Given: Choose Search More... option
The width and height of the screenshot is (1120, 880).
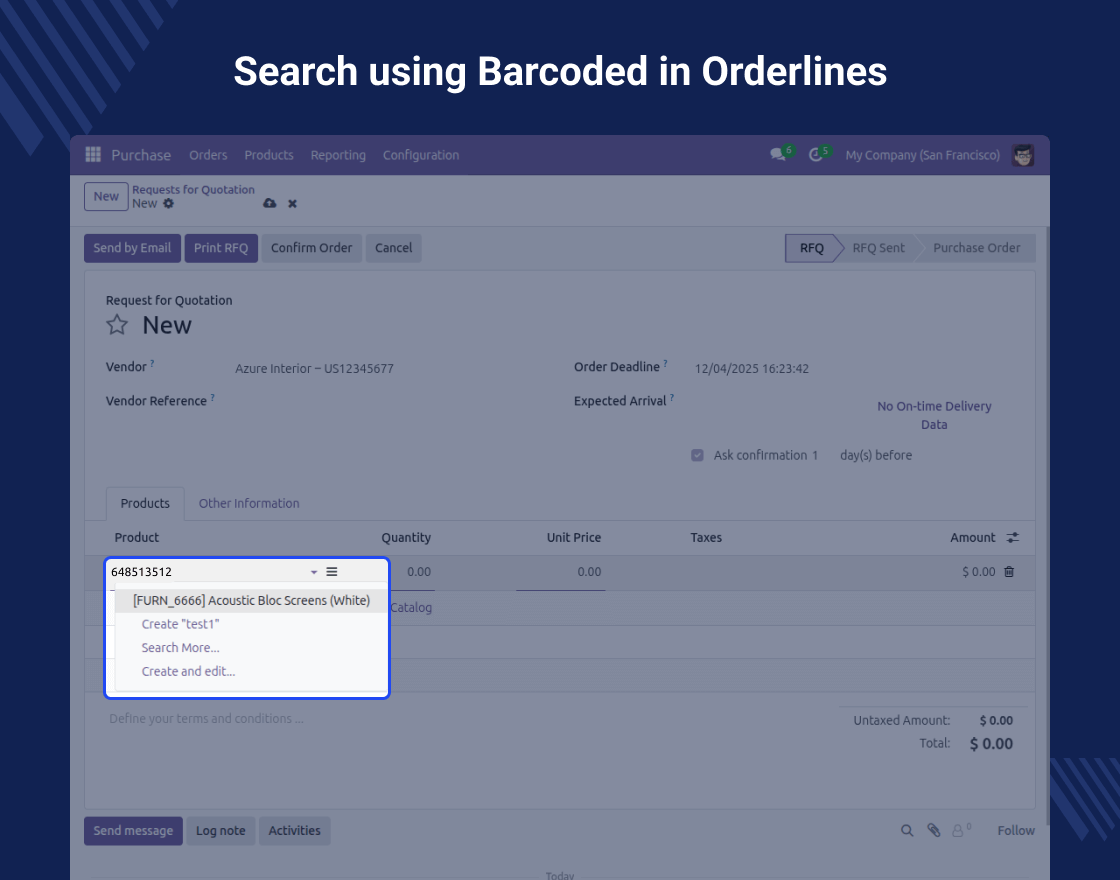Looking at the screenshot, I should pyautogui.click(x=180, y=648).
